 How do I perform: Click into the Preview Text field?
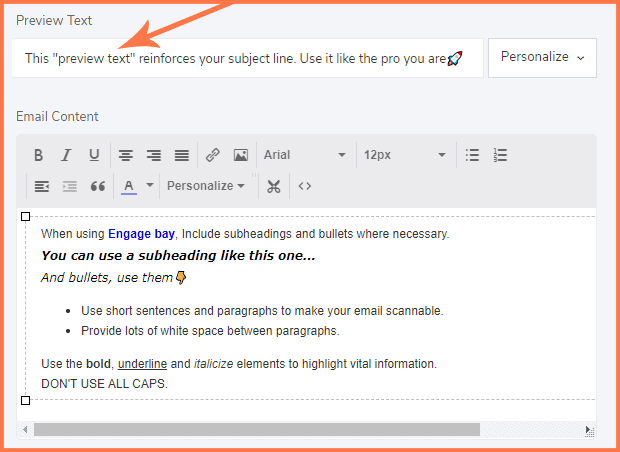(x=248, y=58)
